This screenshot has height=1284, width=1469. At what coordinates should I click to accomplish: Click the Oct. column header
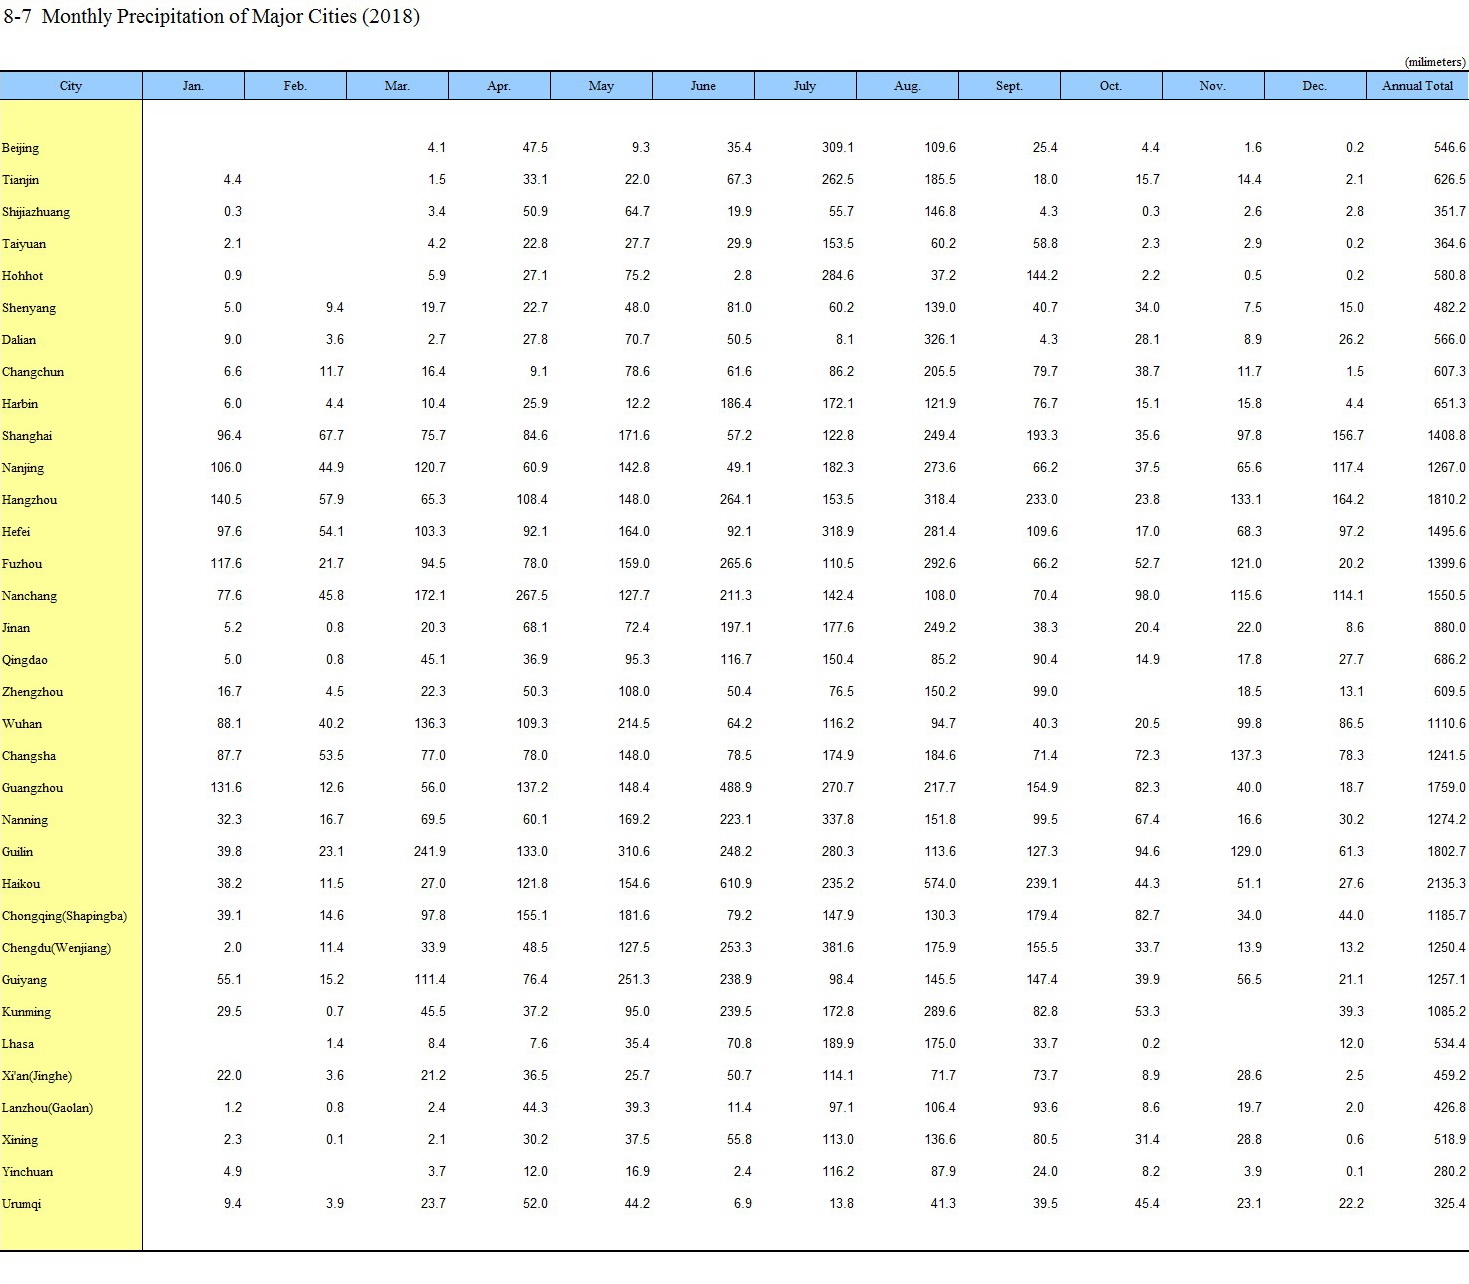[1111, 86]
